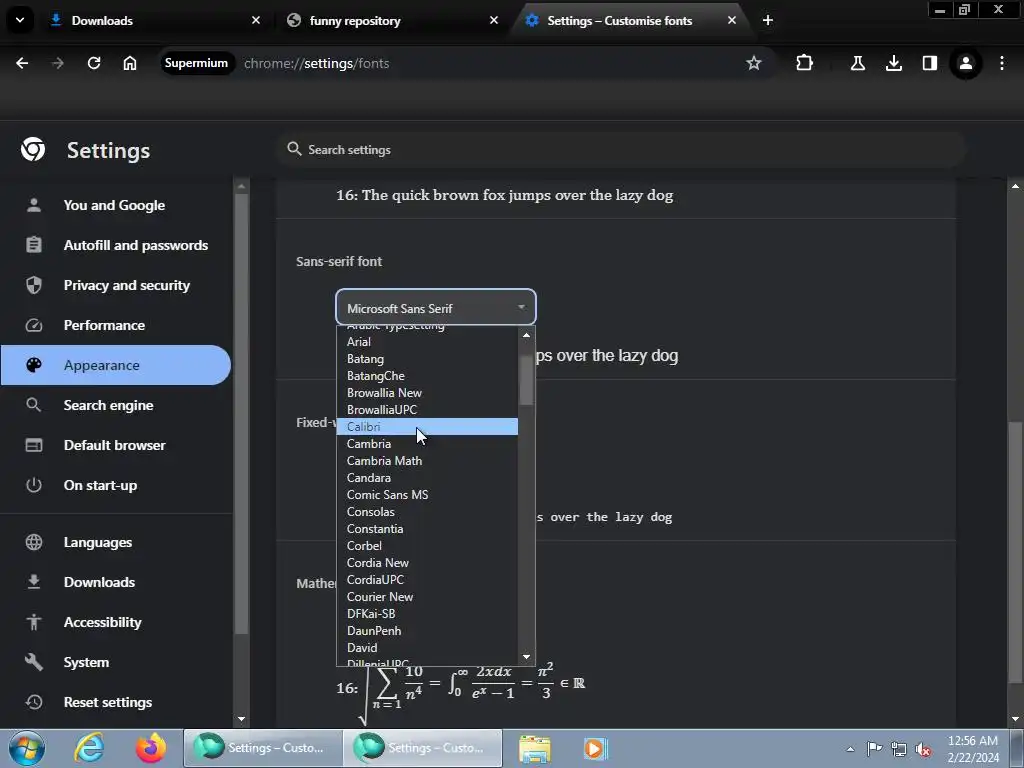Select Comic Sans MS font
Image resolution: width=1024 pixels, height=768 pixels.
click(427, 494)
